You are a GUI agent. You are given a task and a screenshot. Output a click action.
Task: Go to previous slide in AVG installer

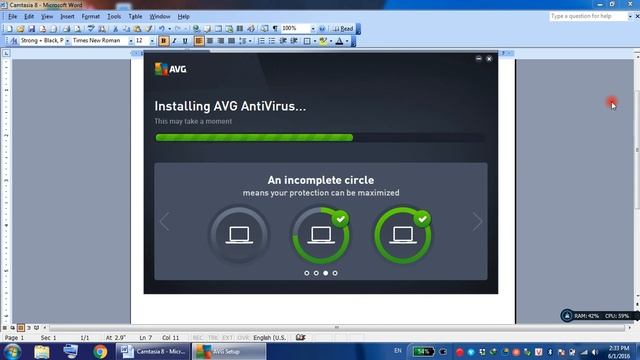point(165,222)
